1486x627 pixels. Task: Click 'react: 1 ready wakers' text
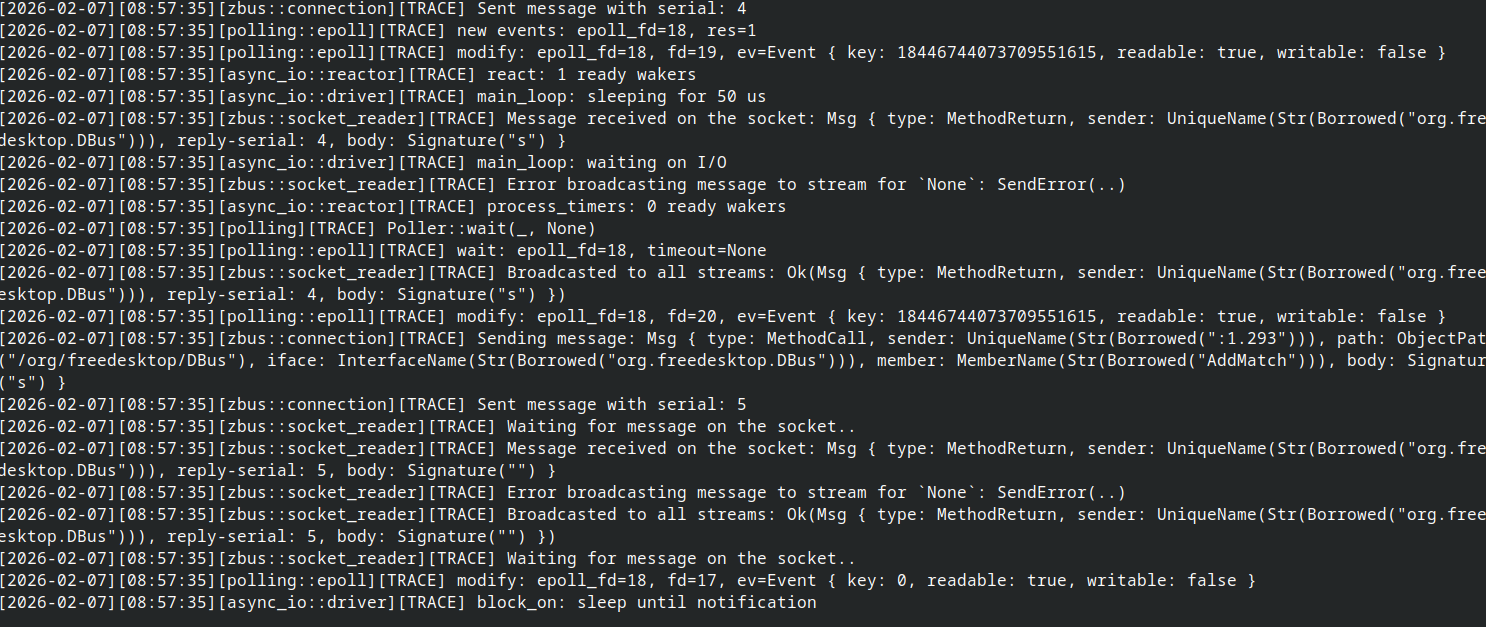(591, 74)
